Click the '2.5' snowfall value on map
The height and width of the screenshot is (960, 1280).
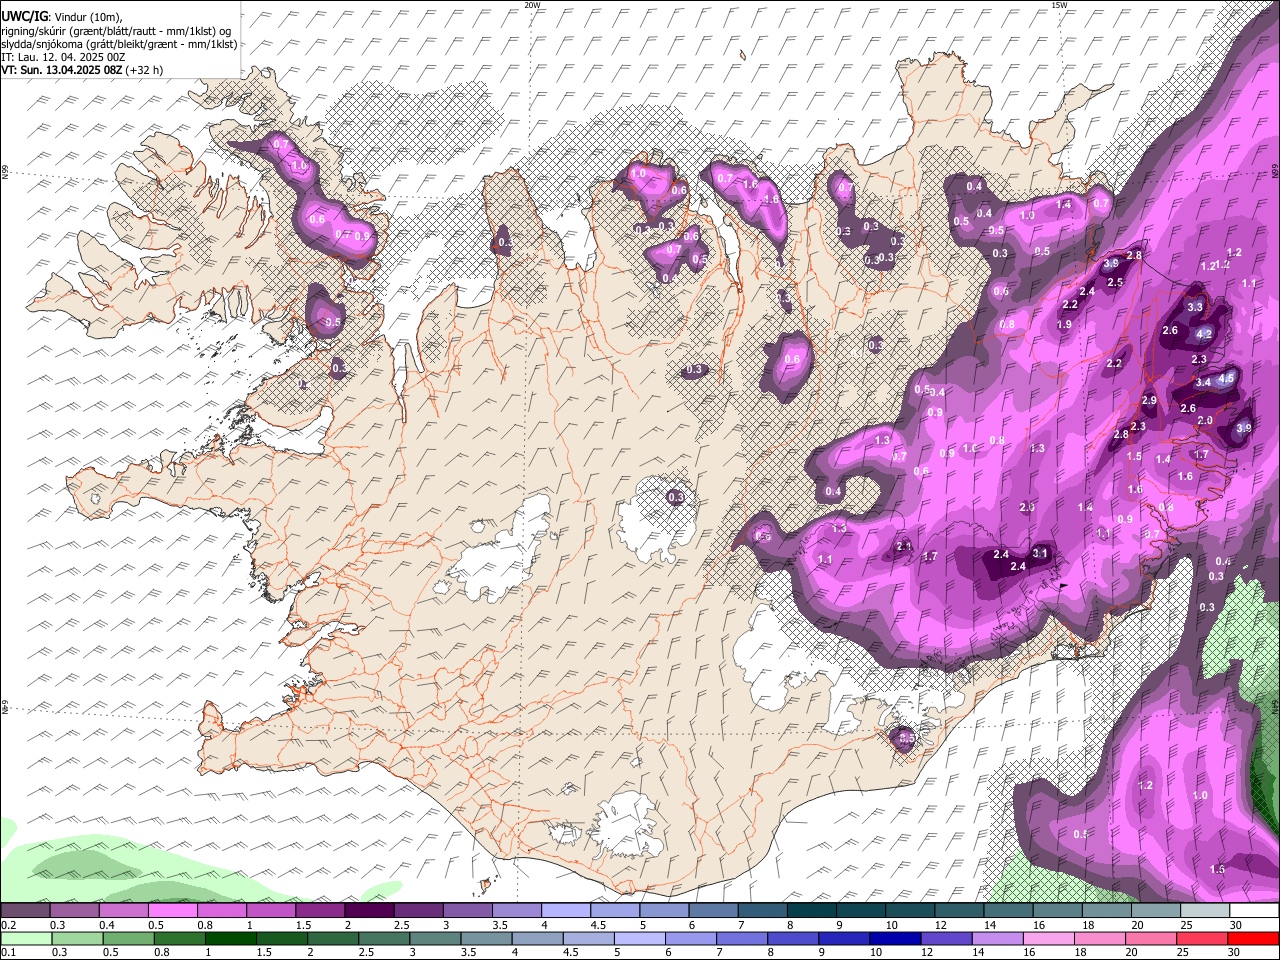click(1116, 283)
